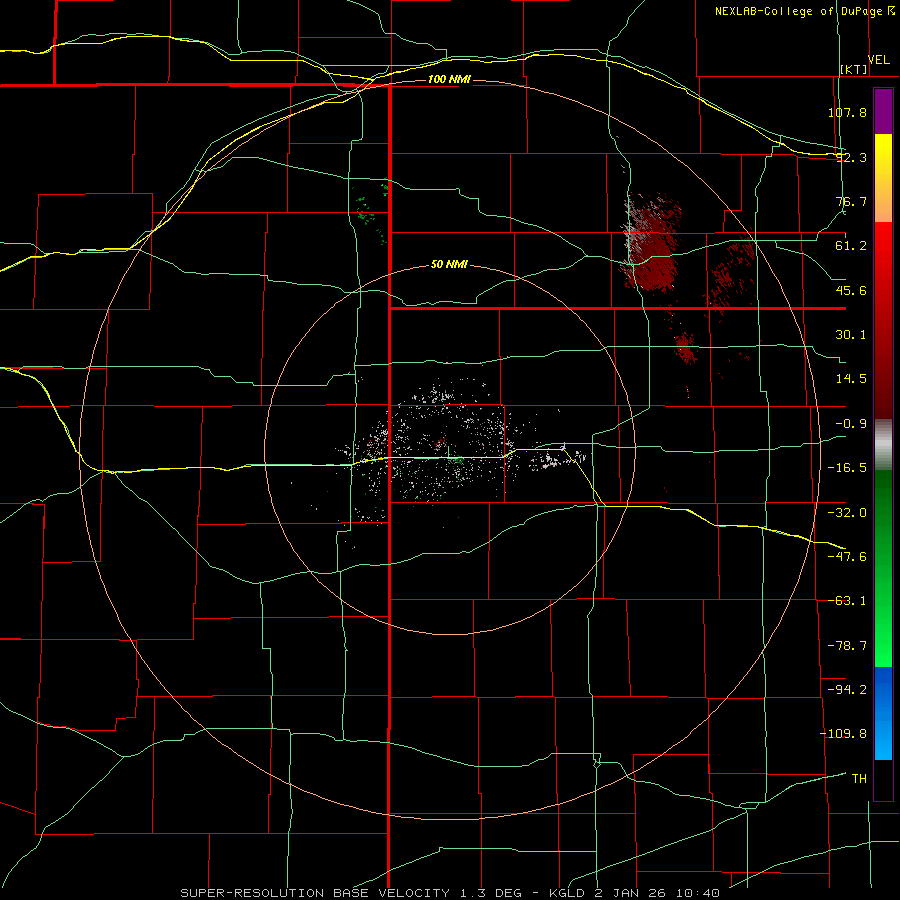Screen dimensions: 900x900
Task: Click the VEL legend title
Action: [878, 60]
